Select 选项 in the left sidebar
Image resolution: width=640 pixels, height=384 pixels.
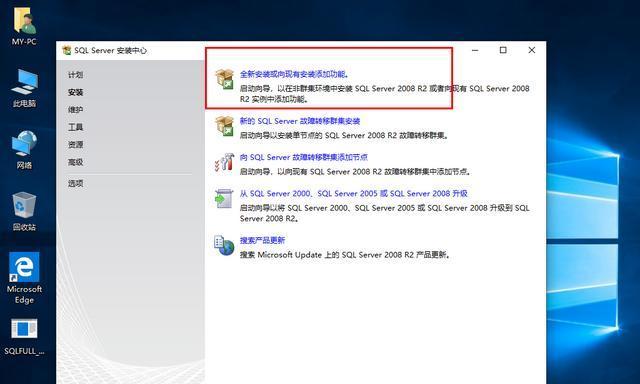click(76, 183)
